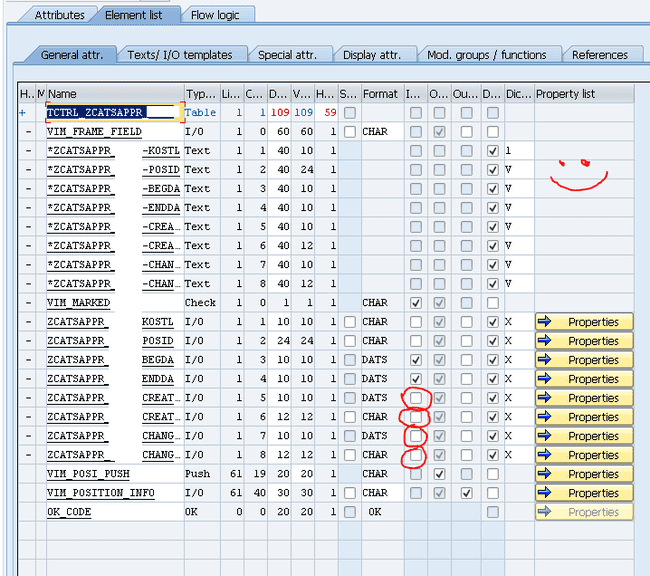Open the Display attr. tab
Viewport: 650px width, 576px height.
(x=372, y=55)
